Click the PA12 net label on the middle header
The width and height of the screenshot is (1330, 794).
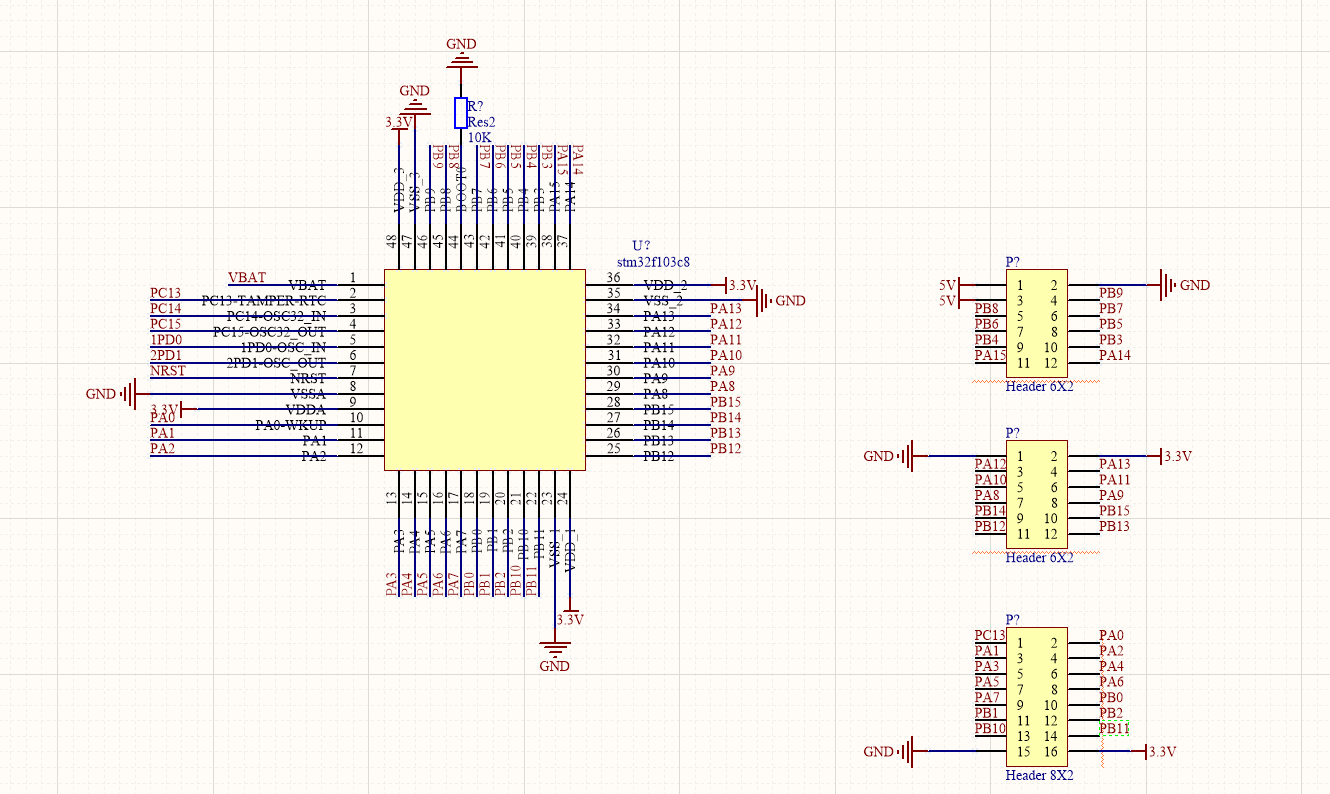click(x=991, y=464)
